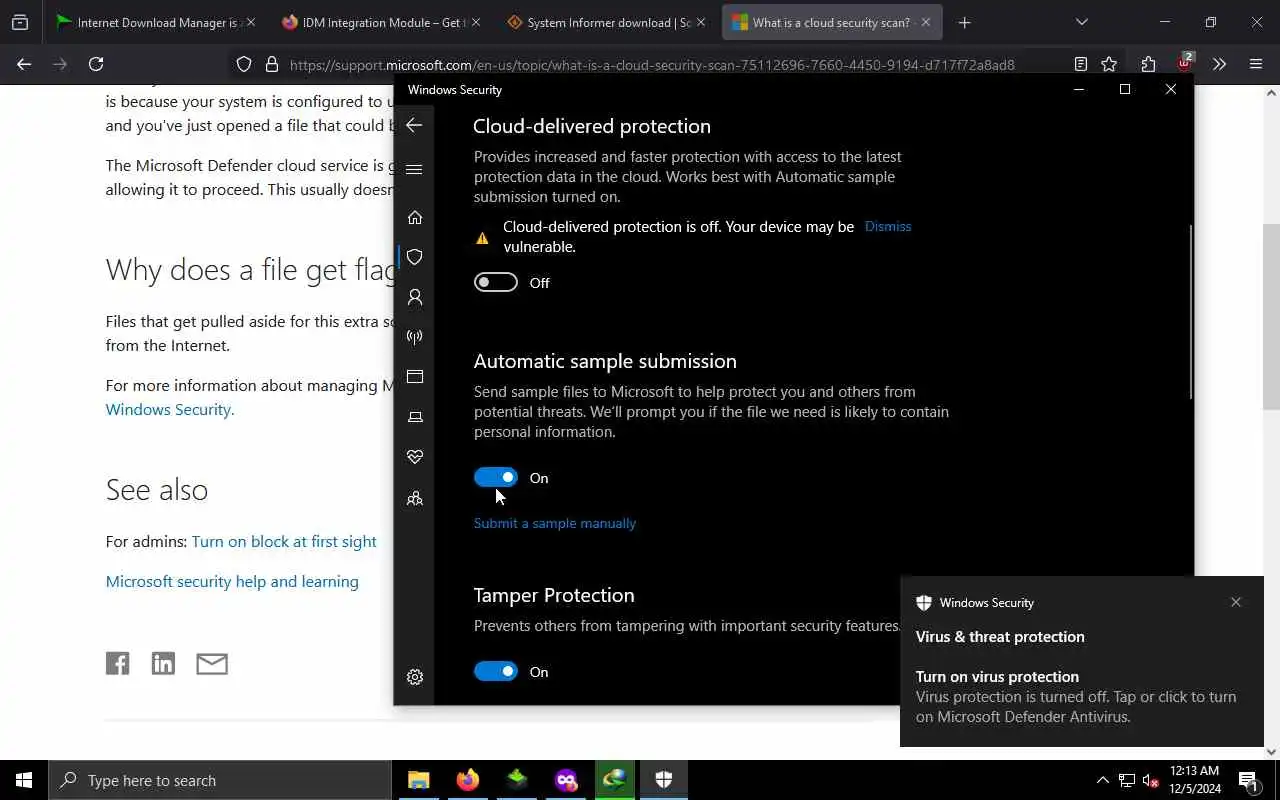Screen dimensions: 1280x800
Task: Click Windows Security link in article
Action: click(x=170, y=409)
